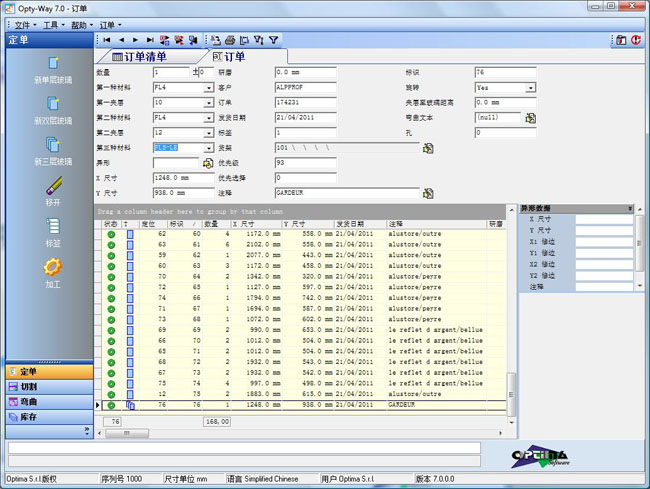
Task: Click the blue arrow record toolbar icon
Action: point(193,40)
